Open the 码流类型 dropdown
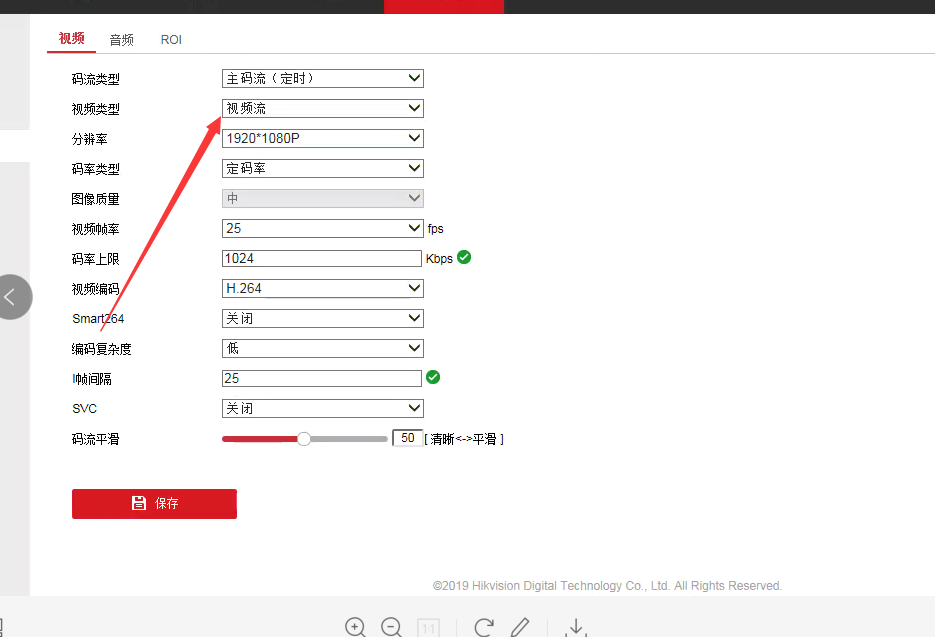Viewport: 935px width, 637px height. coord(323,78)
